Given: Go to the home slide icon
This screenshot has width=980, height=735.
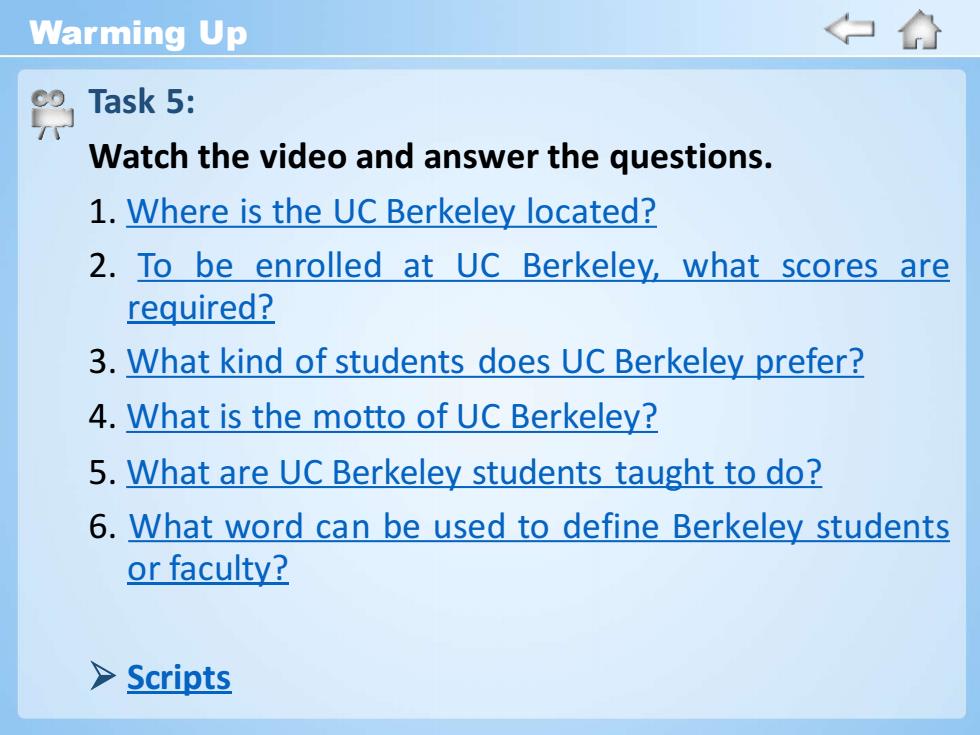Looking at the screenshot, I should pyautogui.click(x=919, y=30).
